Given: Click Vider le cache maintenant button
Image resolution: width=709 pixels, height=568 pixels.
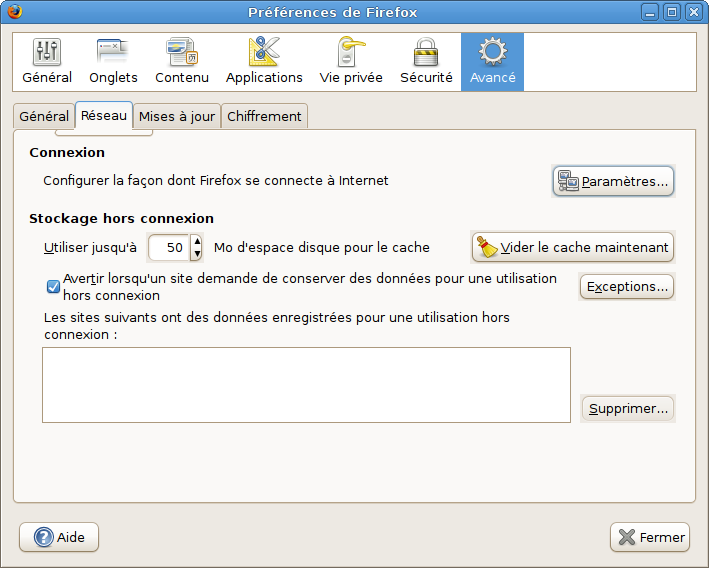Looking at the screenshot, I should (x=573, y=247).
